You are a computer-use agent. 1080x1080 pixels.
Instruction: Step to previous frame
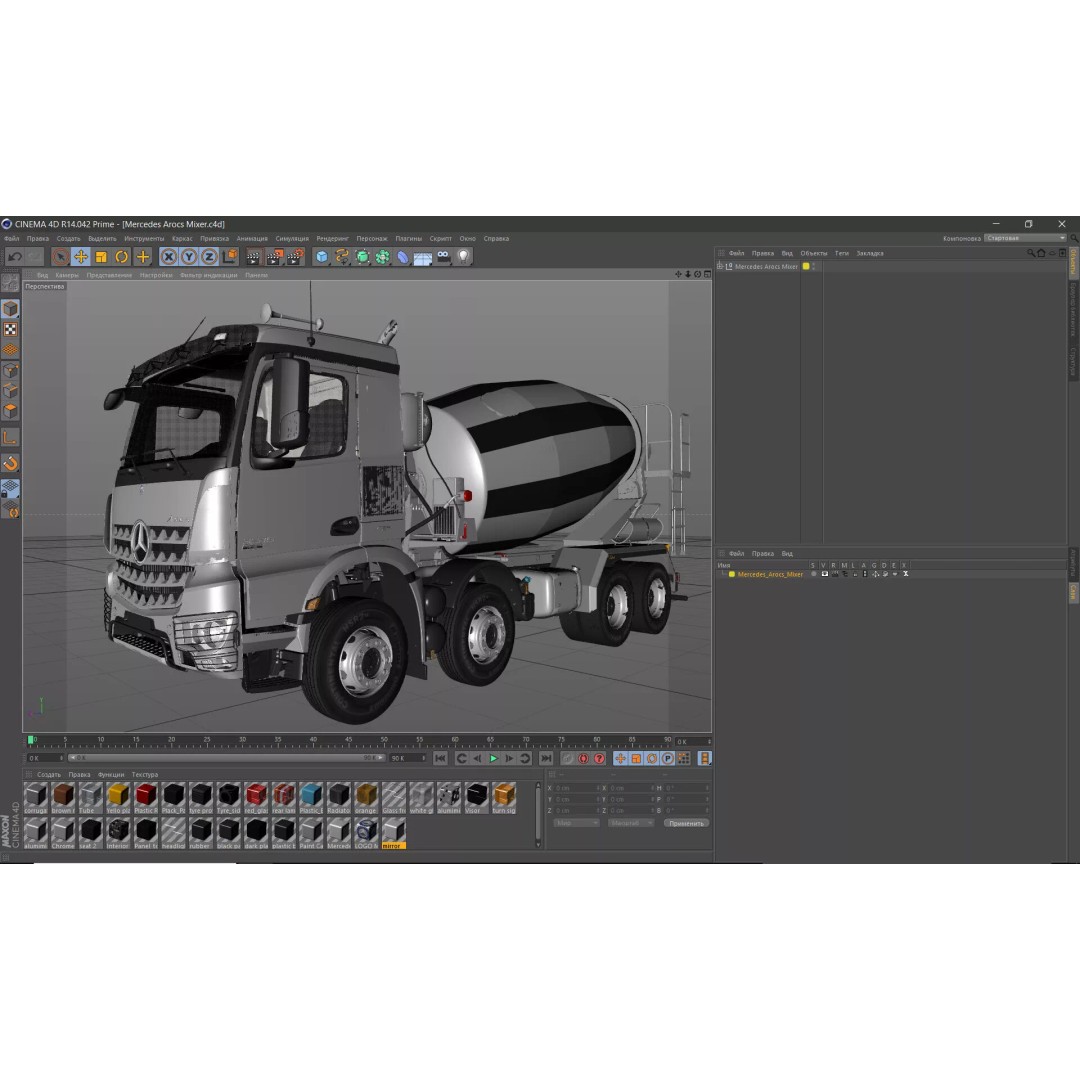pyautogui.click(x=477, y=758)
